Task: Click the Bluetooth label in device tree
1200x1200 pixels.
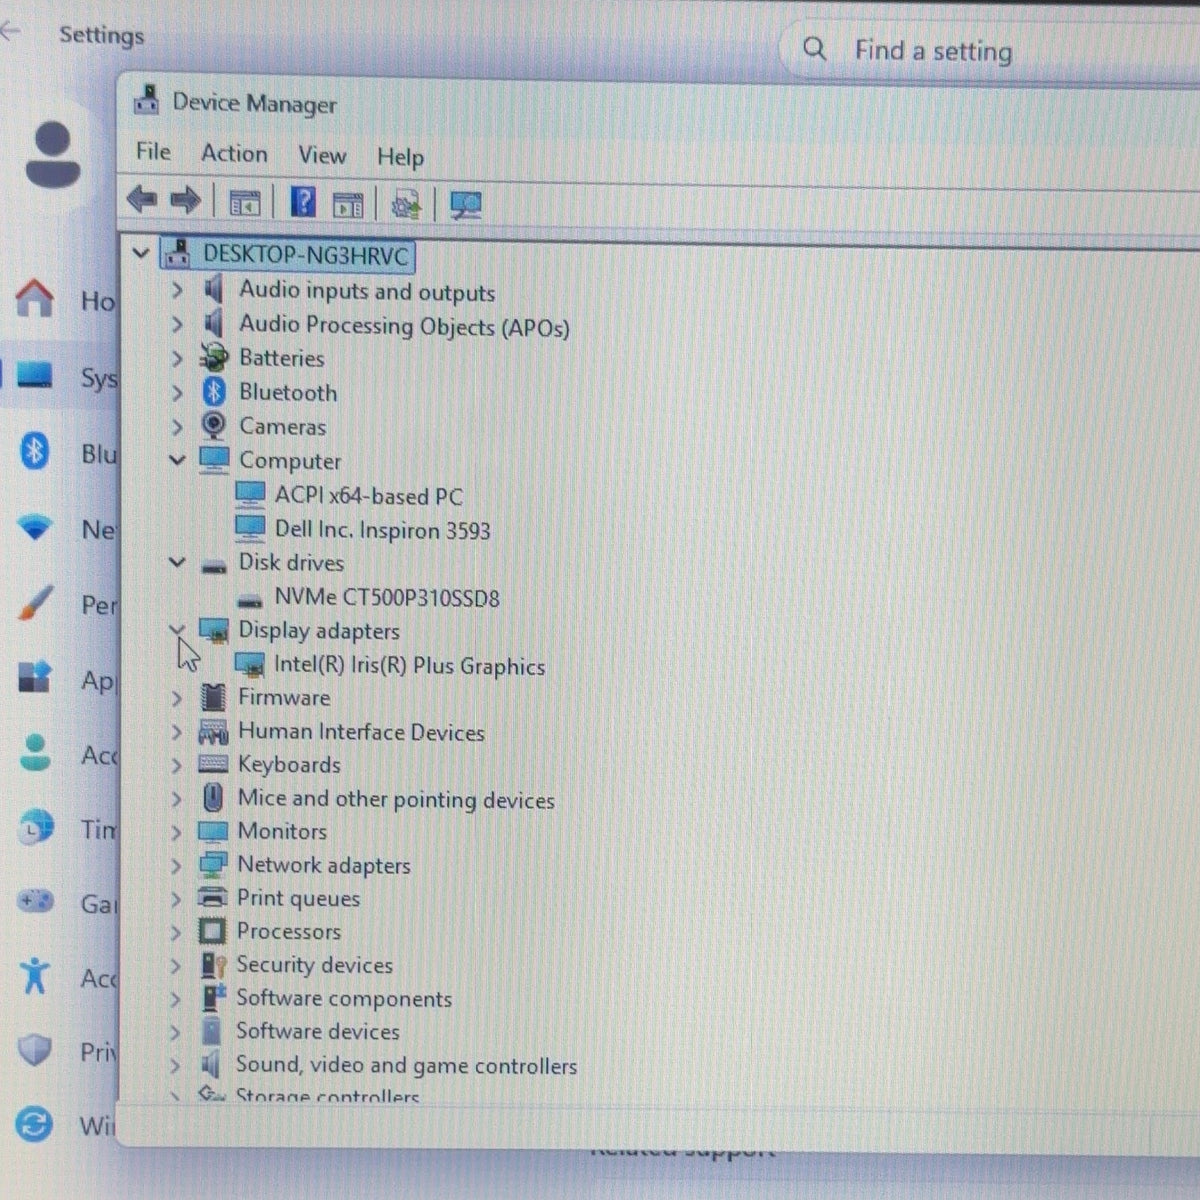Action: [288, 393]
